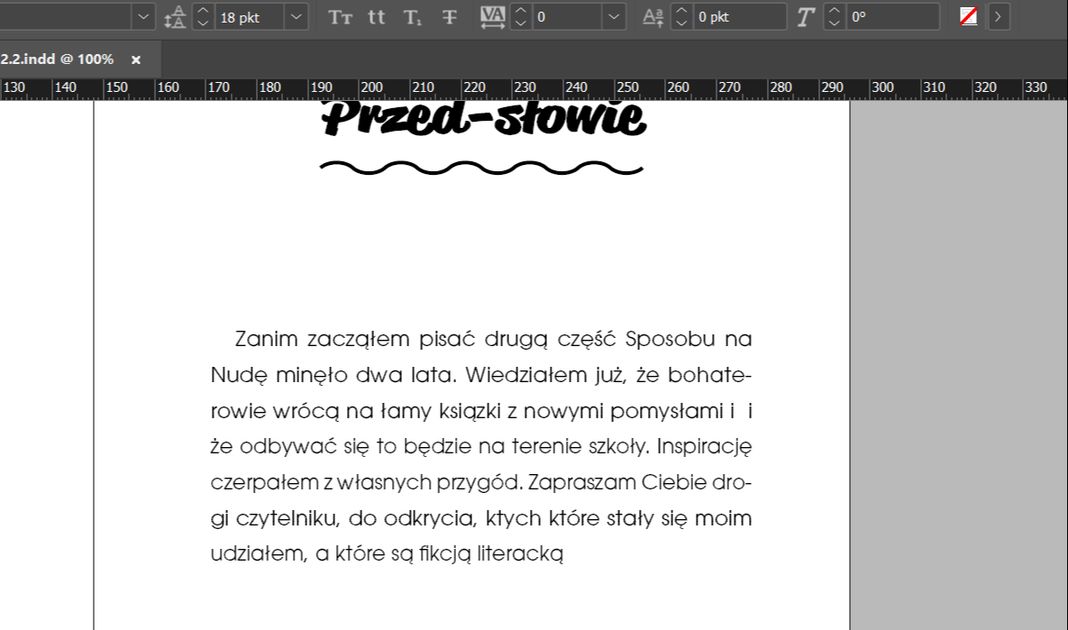Click the skew field showing 0°
The height and width of the screenshot is (630, 1068).
click(x=893, y=17)
